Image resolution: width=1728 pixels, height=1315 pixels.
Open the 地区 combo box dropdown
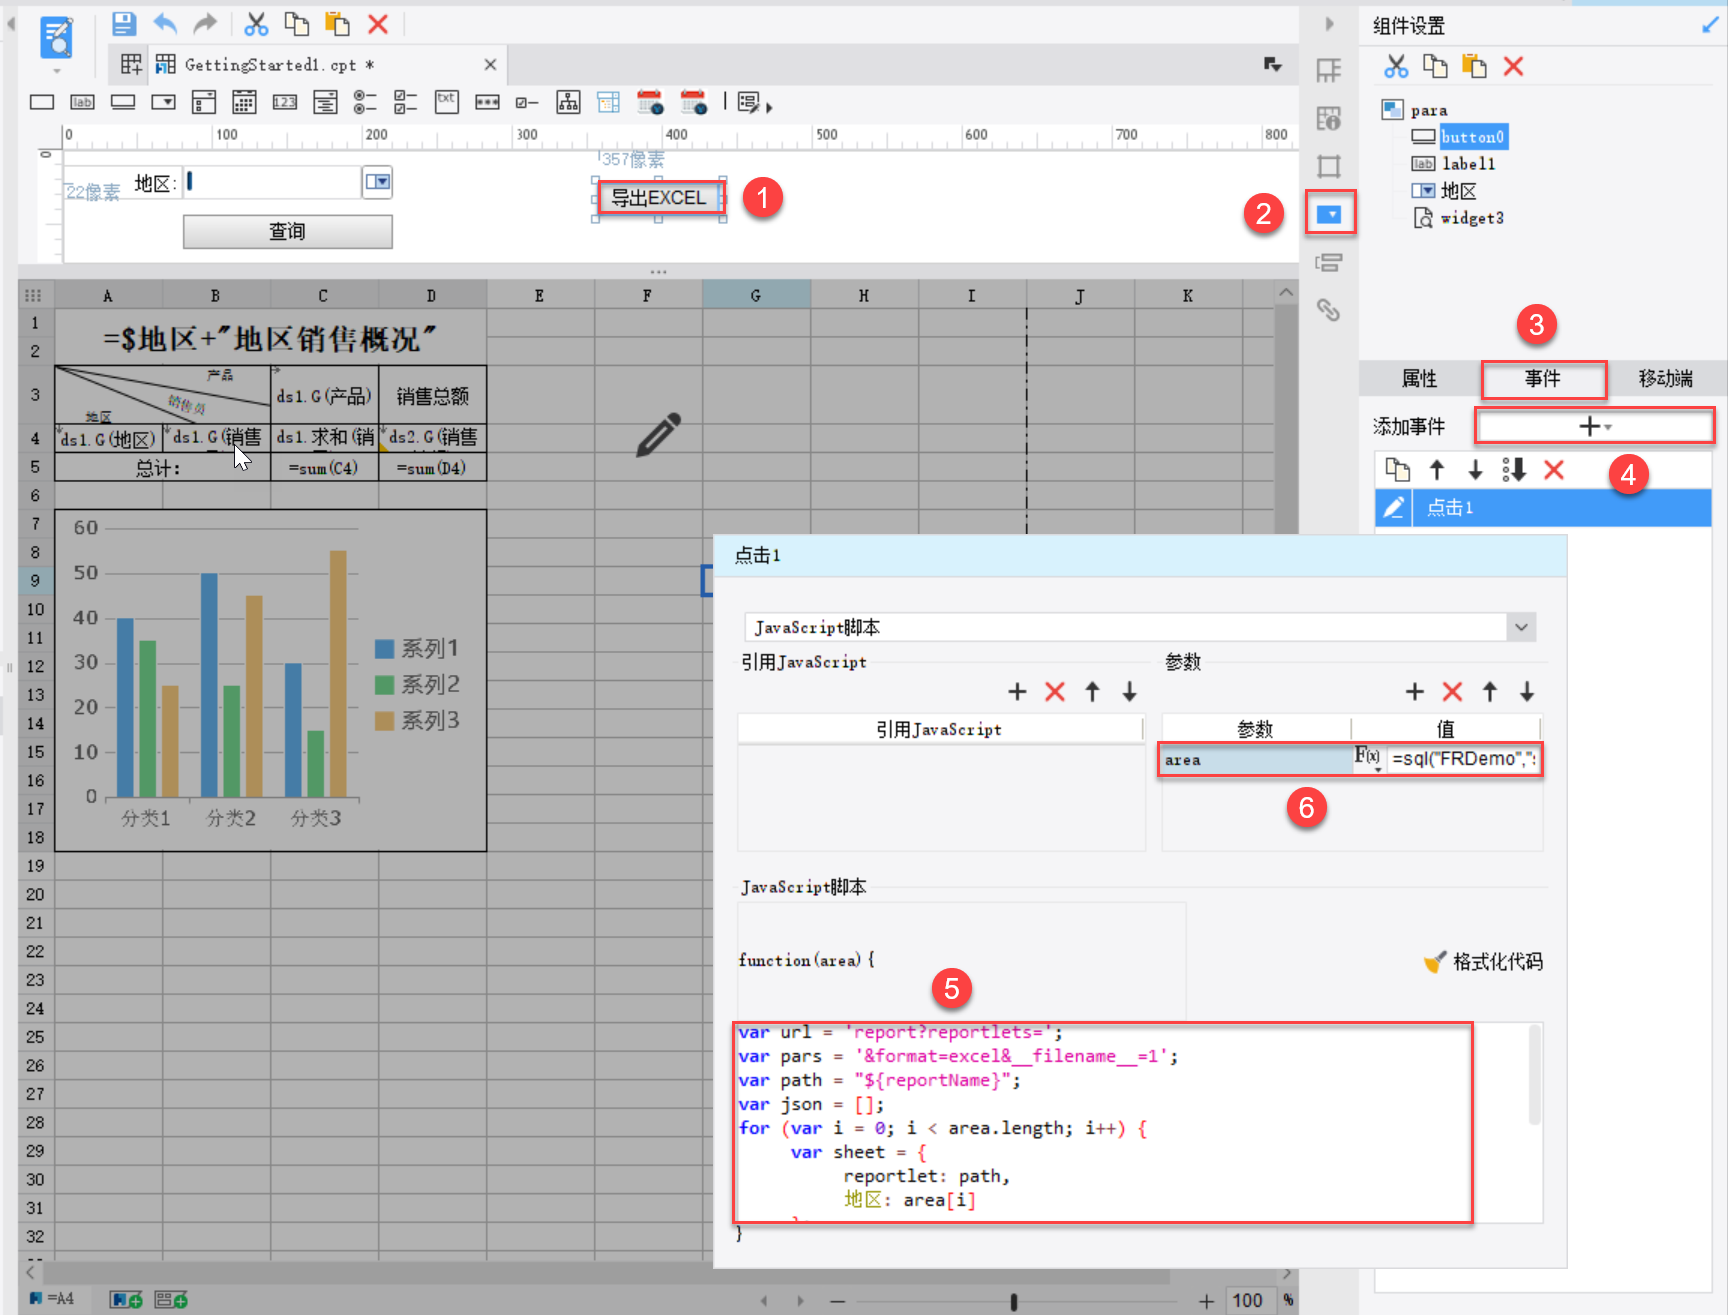point(377,182)
